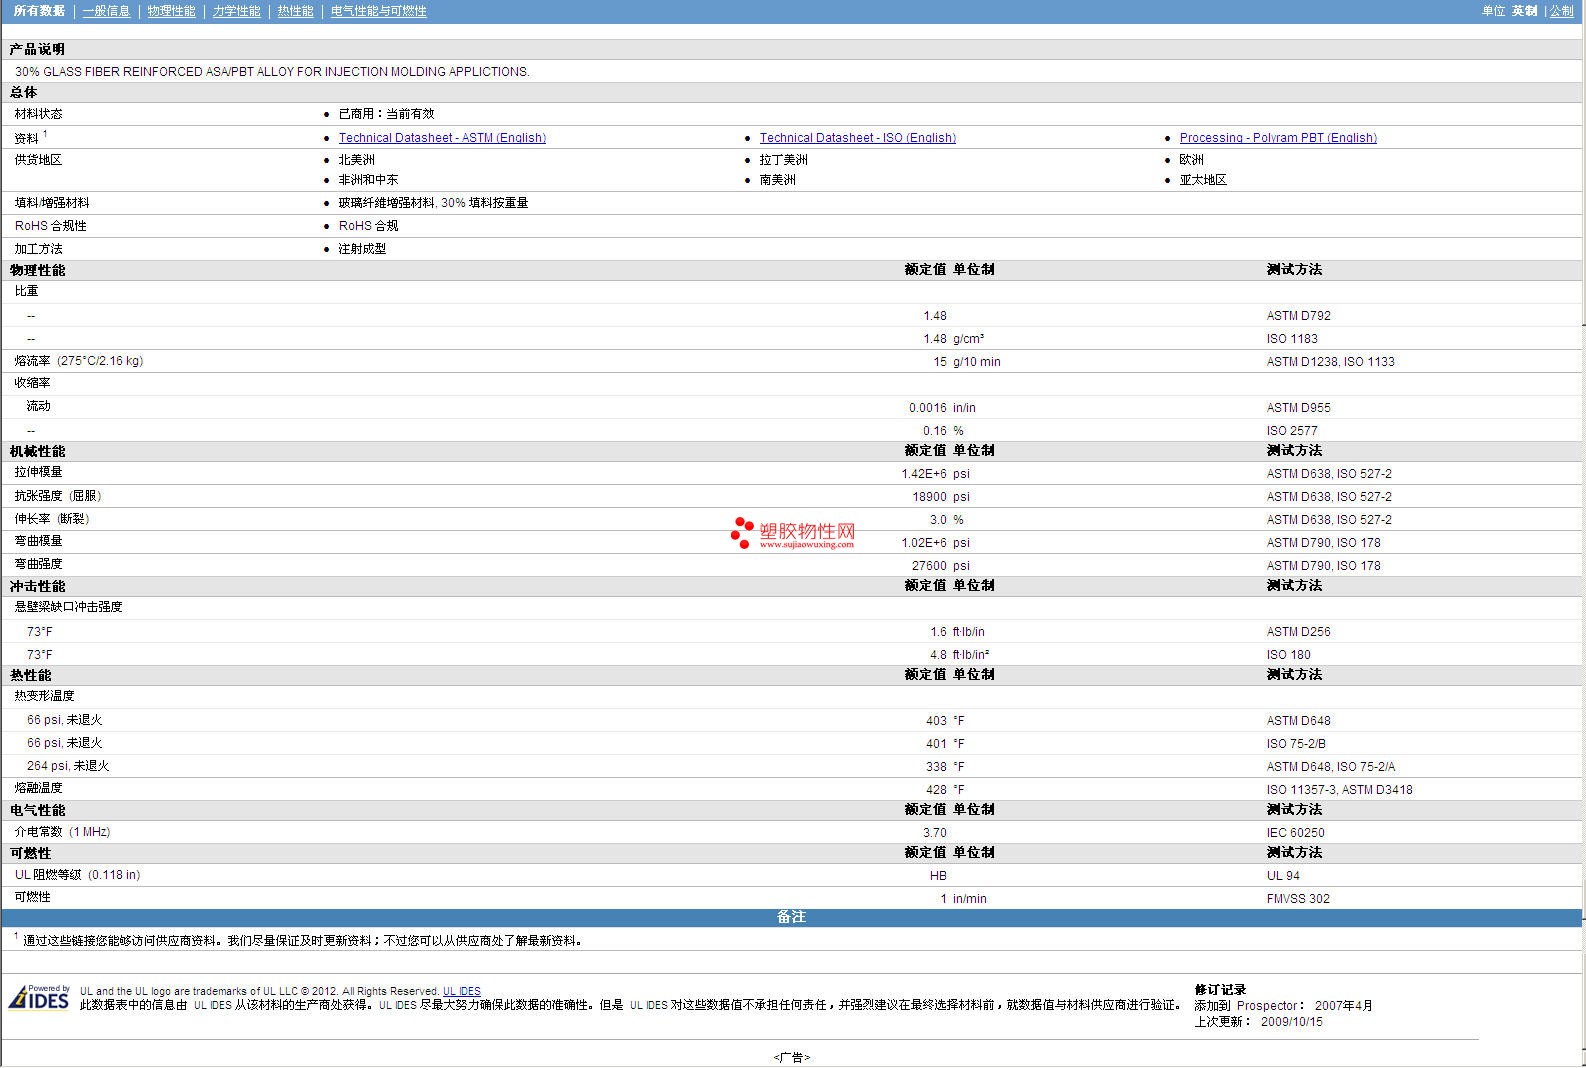Follow the UL IDES footer link
The image size is (1586, 1068).
(x=461, y=992)
